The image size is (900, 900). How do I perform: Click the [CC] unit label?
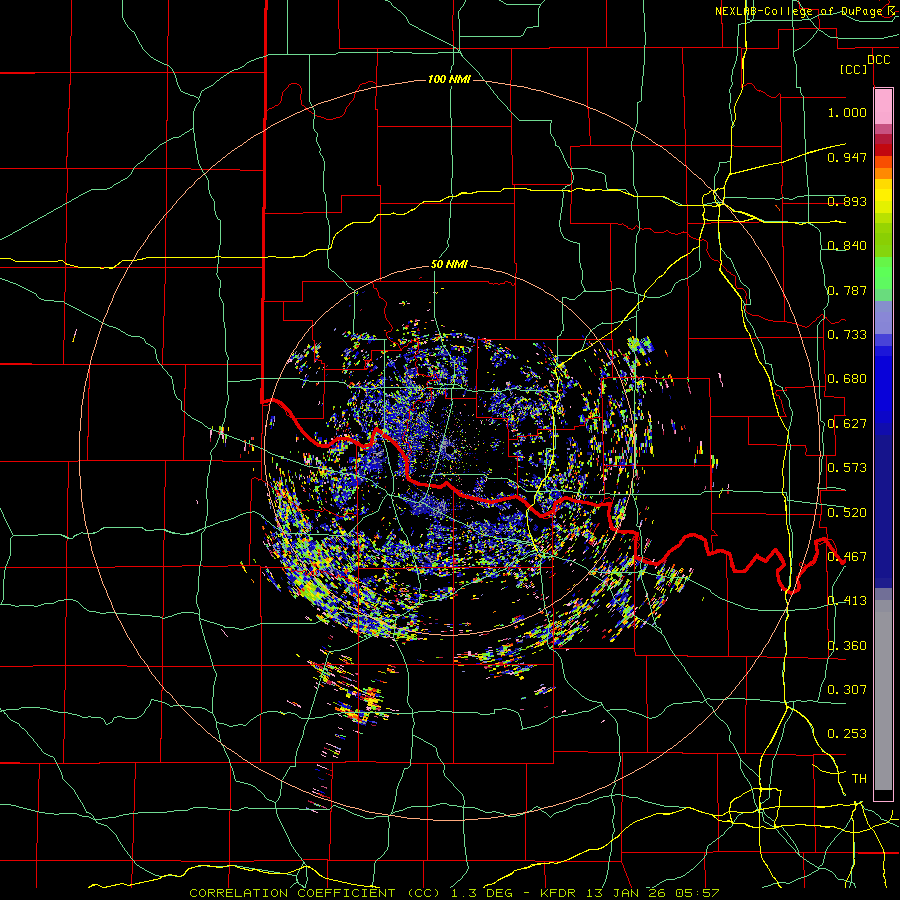854,69
